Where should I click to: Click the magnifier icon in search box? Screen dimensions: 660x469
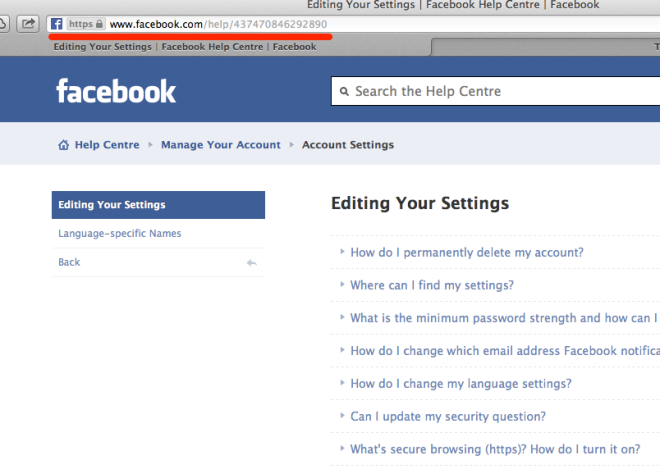(x=344, y=91)
